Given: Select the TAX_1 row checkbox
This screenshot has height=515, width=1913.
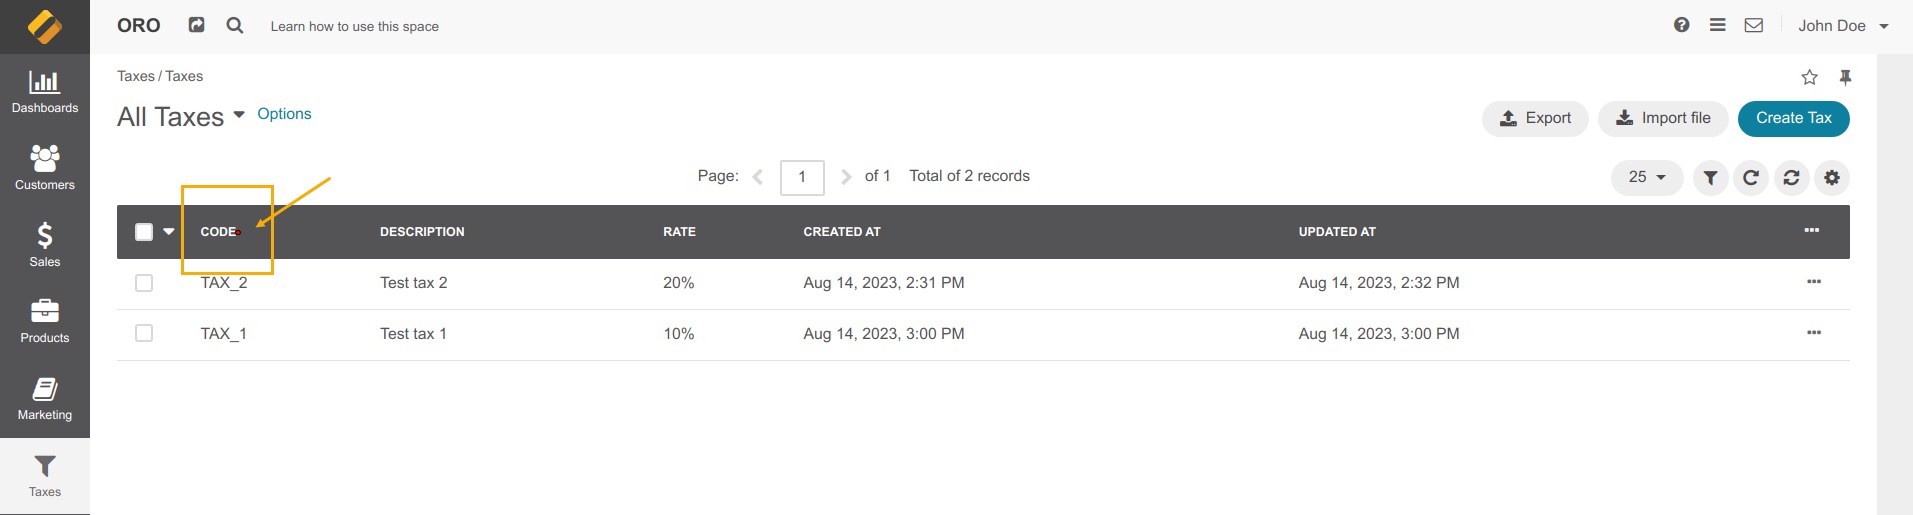Looking at the screenshot, I should (x=144, y=333).
